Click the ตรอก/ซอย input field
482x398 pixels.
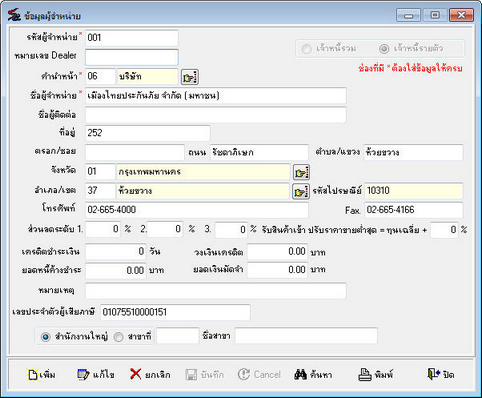coord(135,153)
